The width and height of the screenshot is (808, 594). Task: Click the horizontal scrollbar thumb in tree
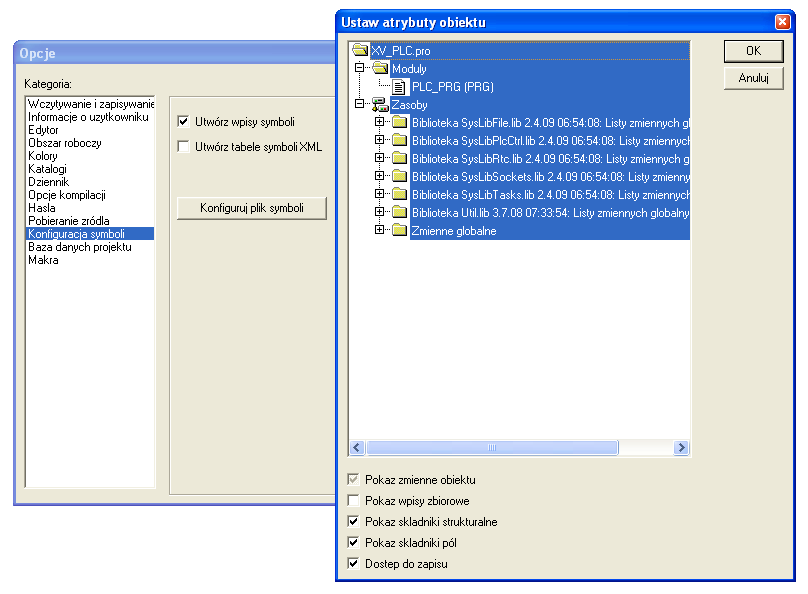(492, 447)
